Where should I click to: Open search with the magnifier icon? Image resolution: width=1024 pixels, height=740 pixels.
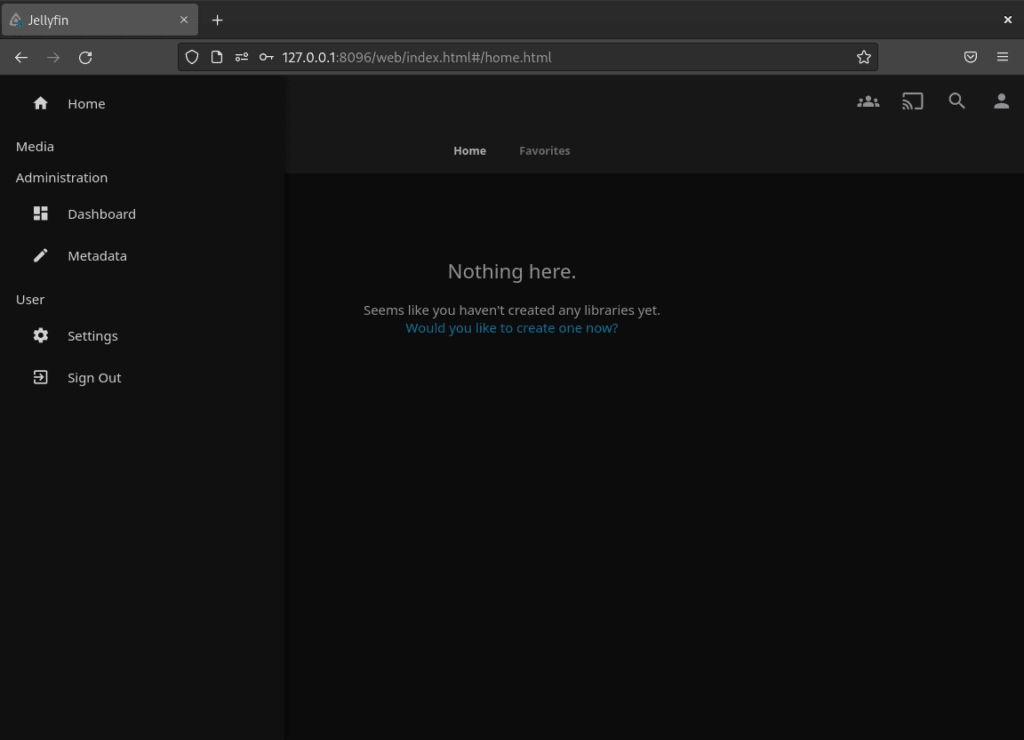point(957,101)
